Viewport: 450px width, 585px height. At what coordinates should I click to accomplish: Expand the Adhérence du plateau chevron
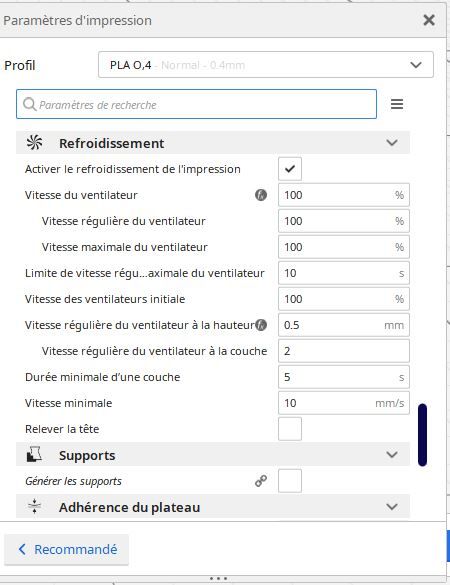tap(392, 507)
